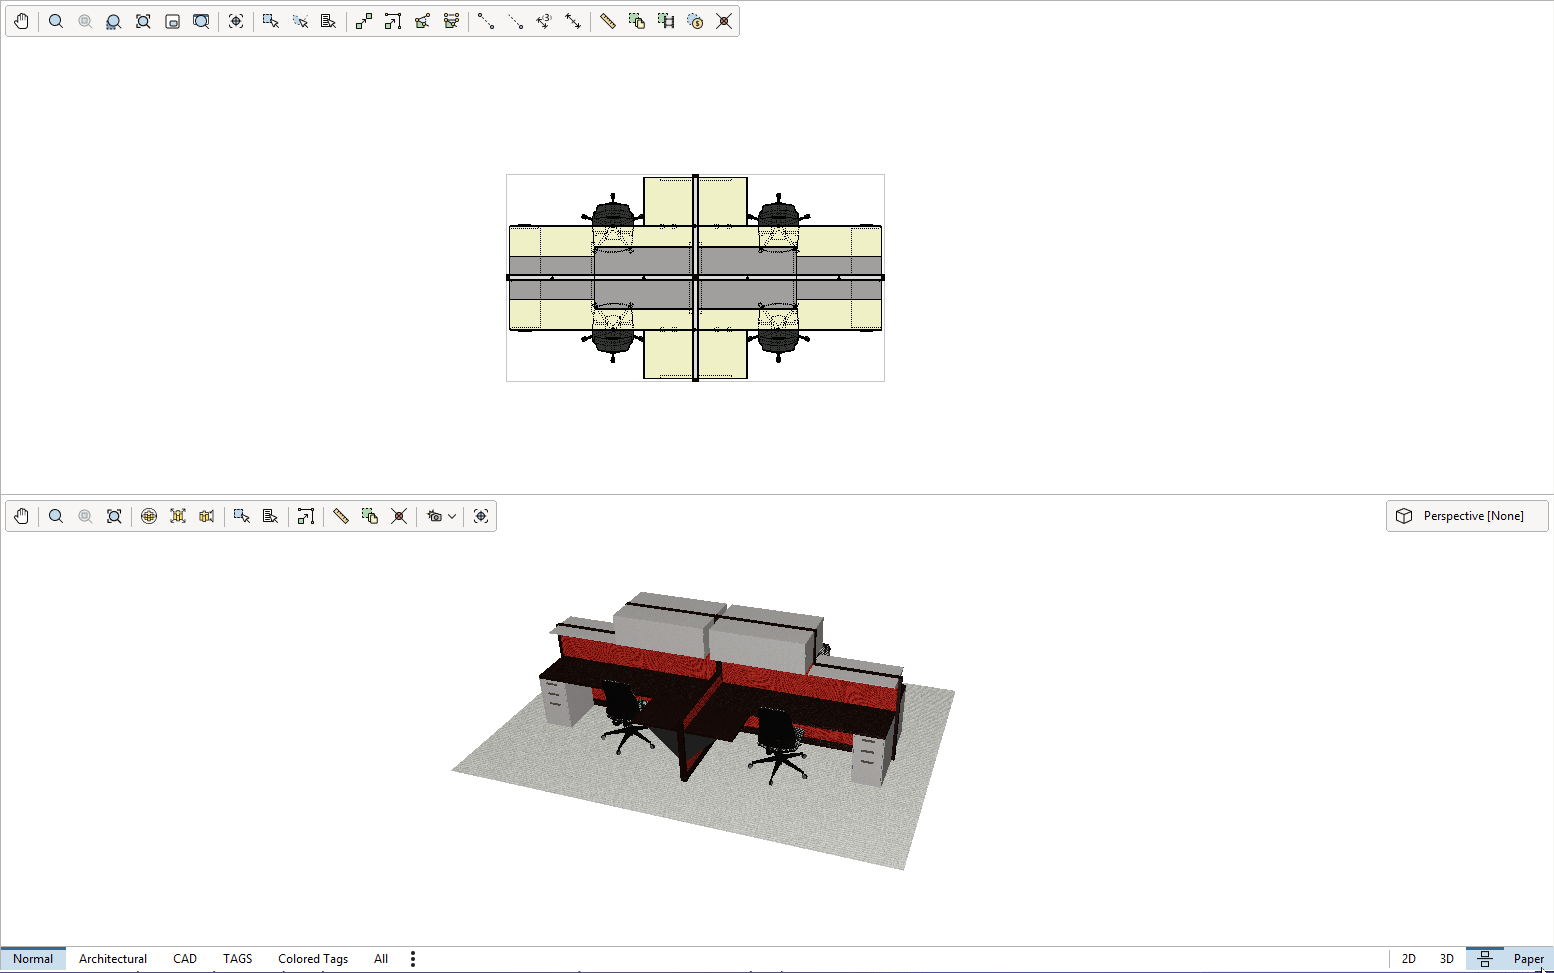1554x973 pixels.
Task: Click the green align-nodes icon
Action: tap(451, 21)
